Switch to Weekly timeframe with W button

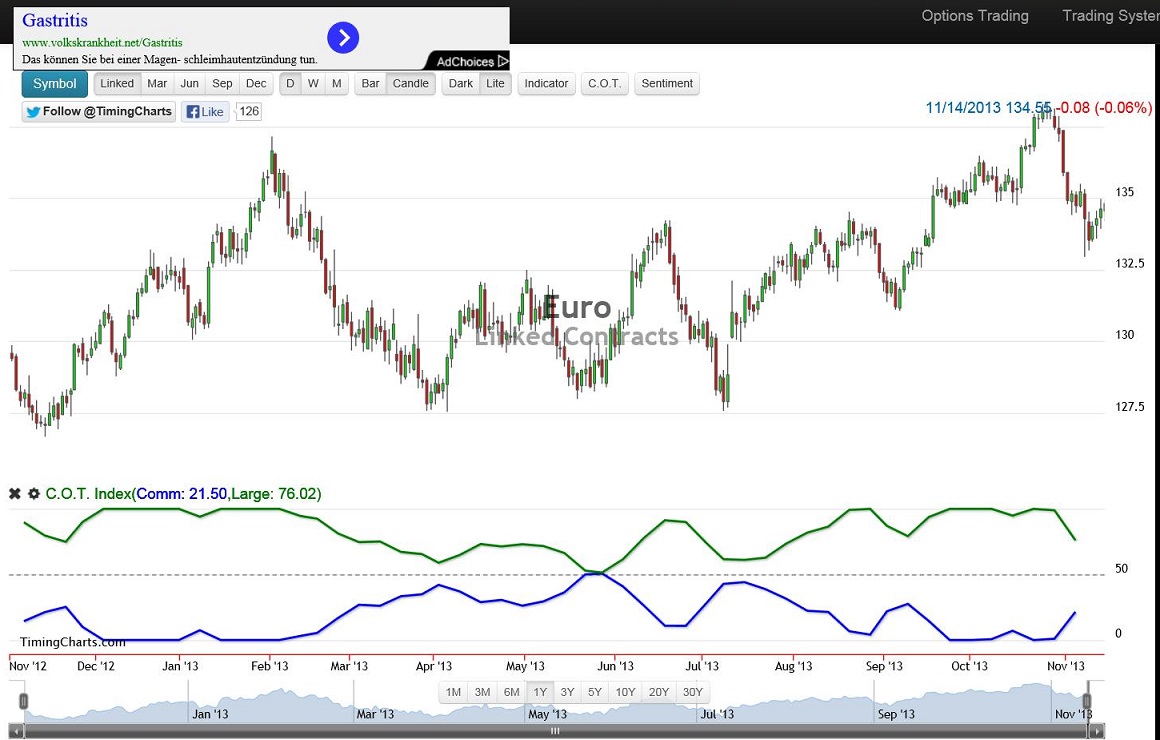click(312, 83)
